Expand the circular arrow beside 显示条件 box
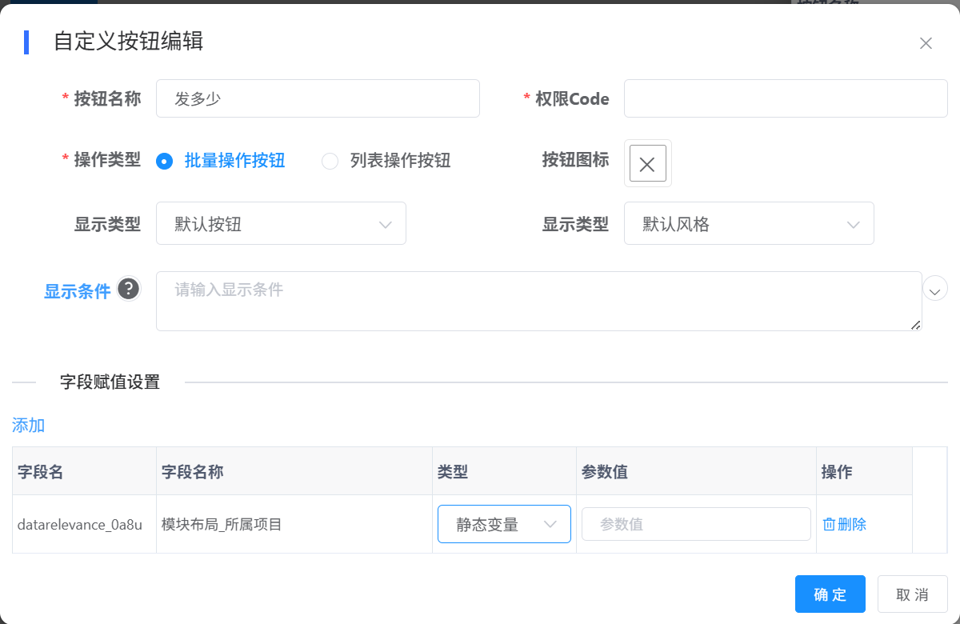Image resolution: width=961 pixels, height=625 pixels. pyautogui.click(x=935, y=290)
